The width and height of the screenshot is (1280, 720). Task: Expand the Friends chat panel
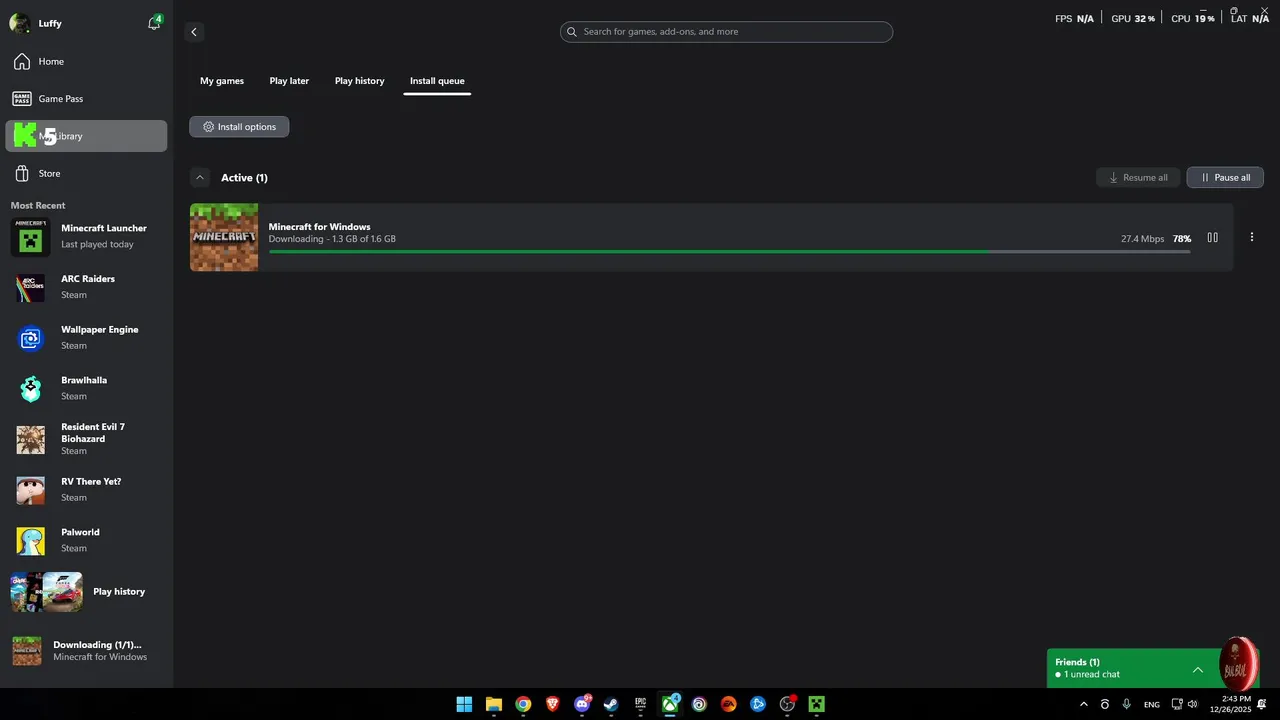[1198, 669]
